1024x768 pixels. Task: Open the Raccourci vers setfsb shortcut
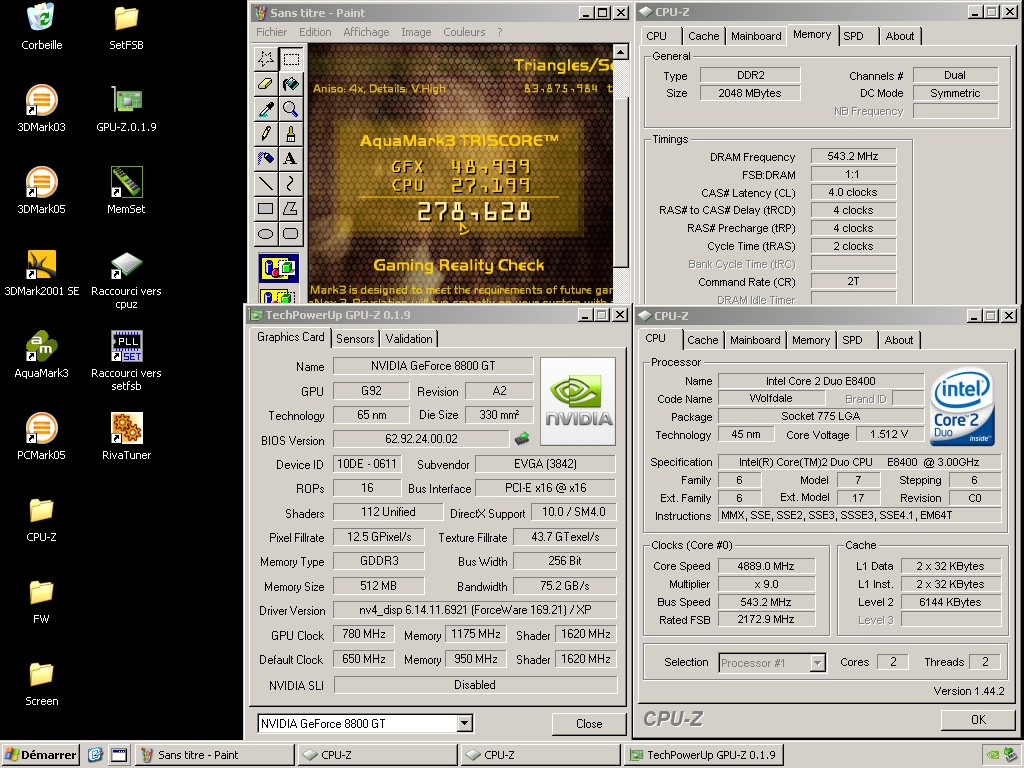tap(126, 361)
